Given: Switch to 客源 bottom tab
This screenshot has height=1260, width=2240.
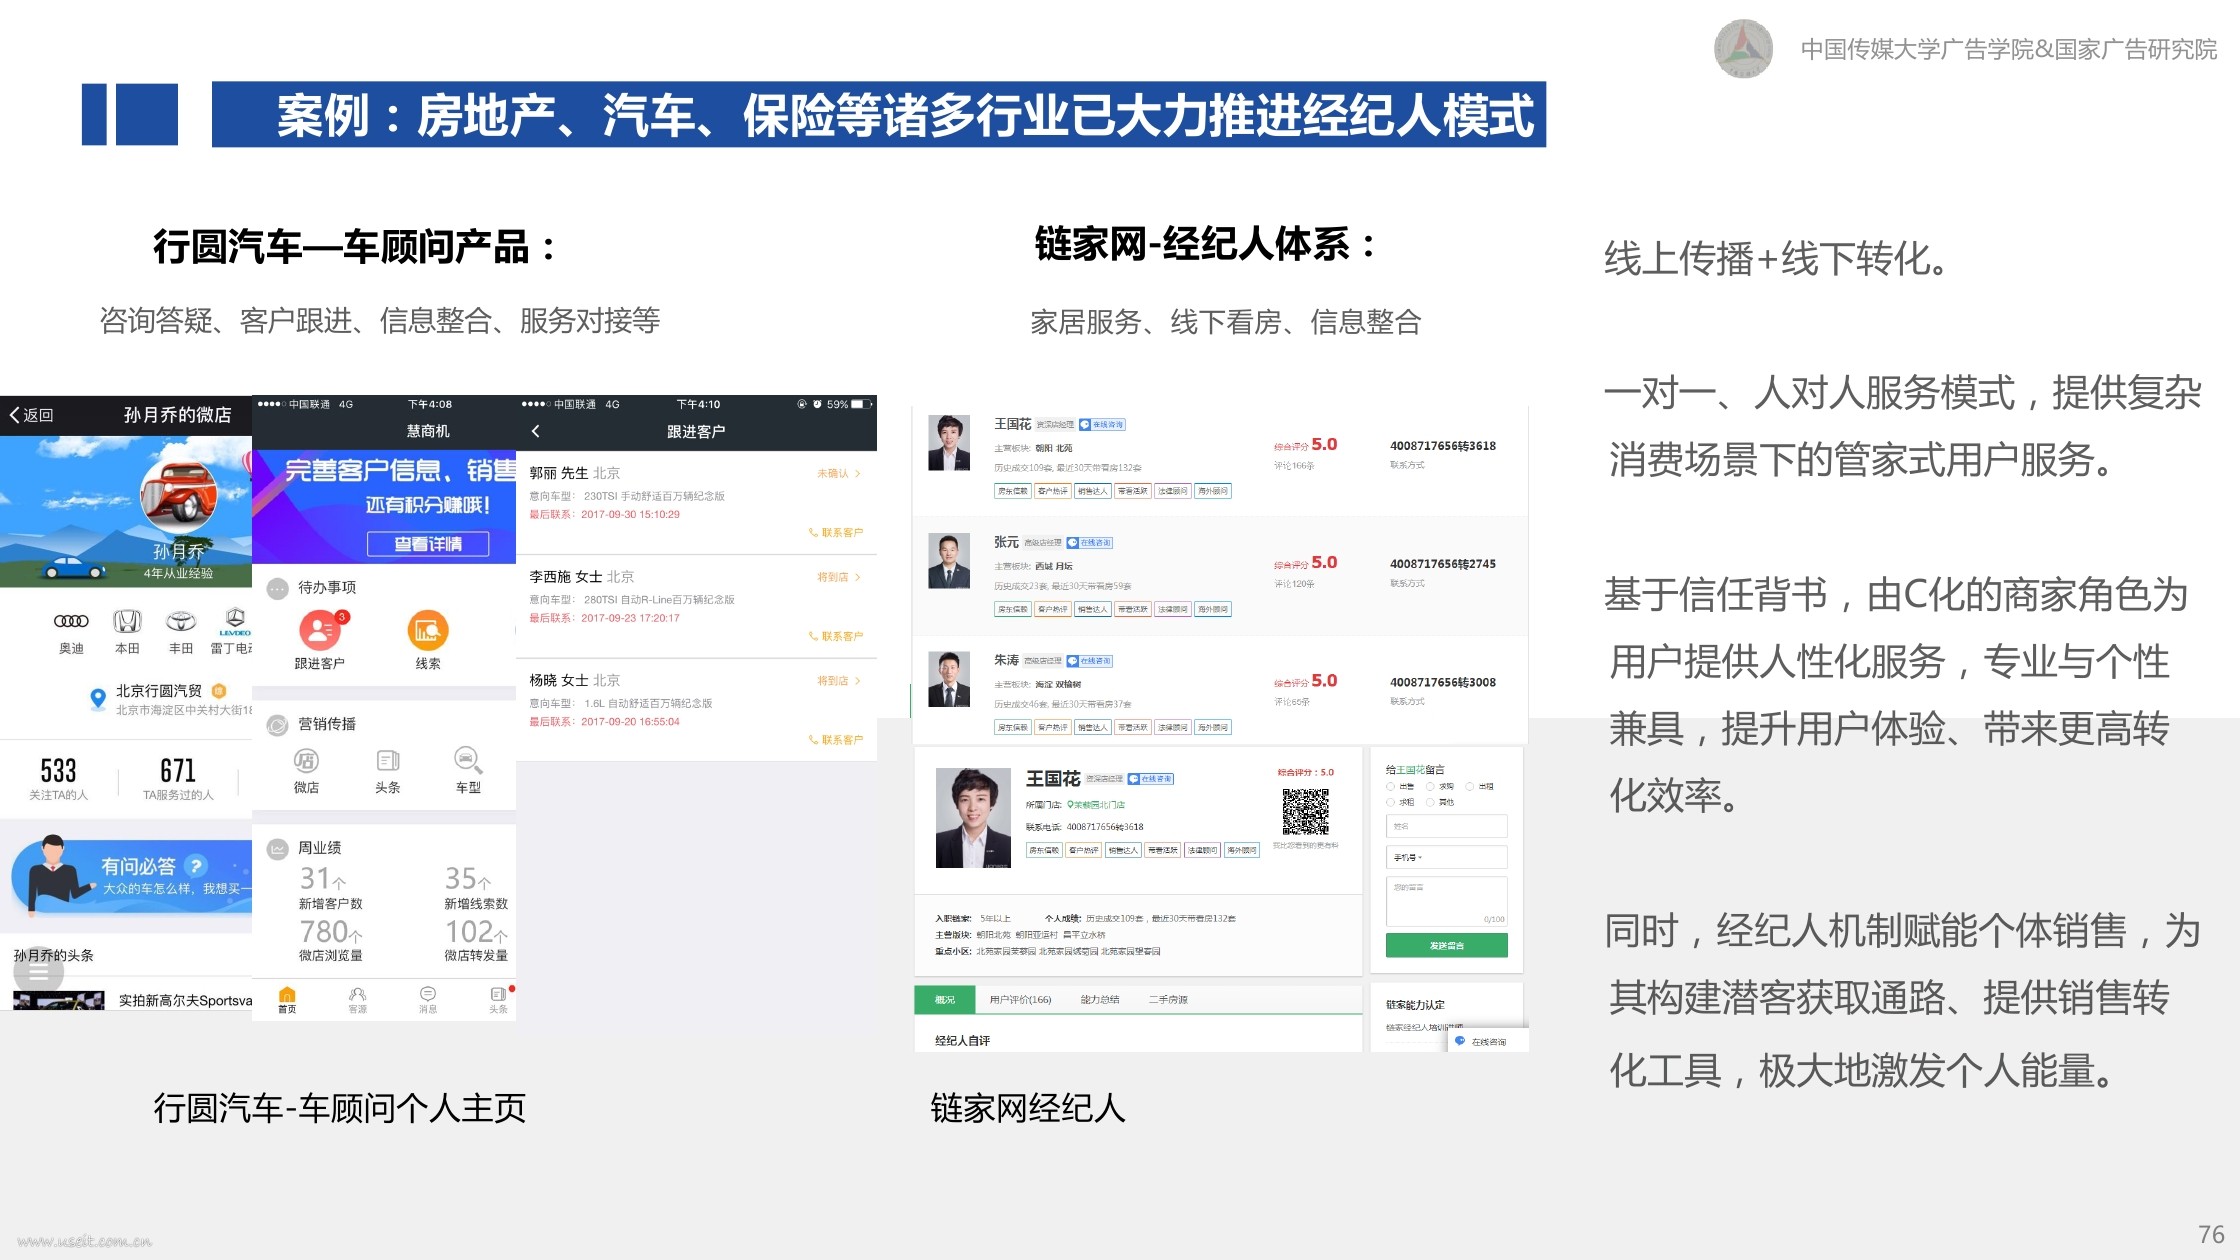Looking at the screenshot, I should tap(357, 999).
